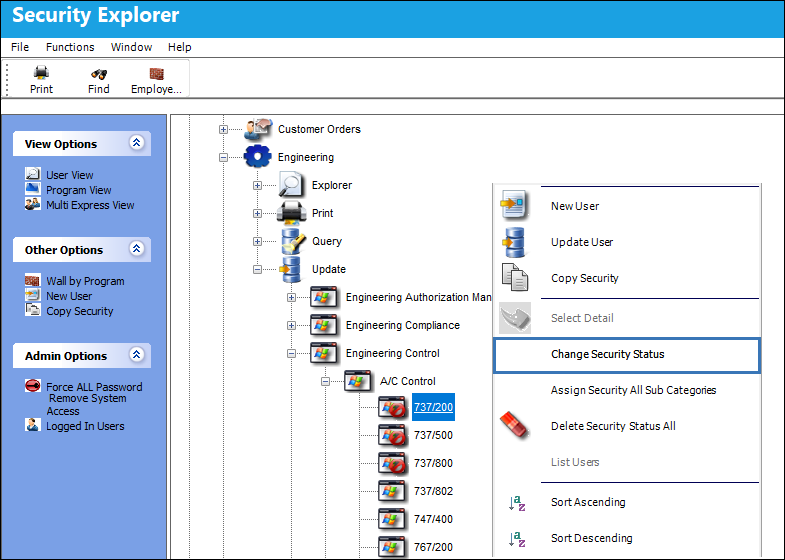Click the Update User database icon

pos(515,242)
